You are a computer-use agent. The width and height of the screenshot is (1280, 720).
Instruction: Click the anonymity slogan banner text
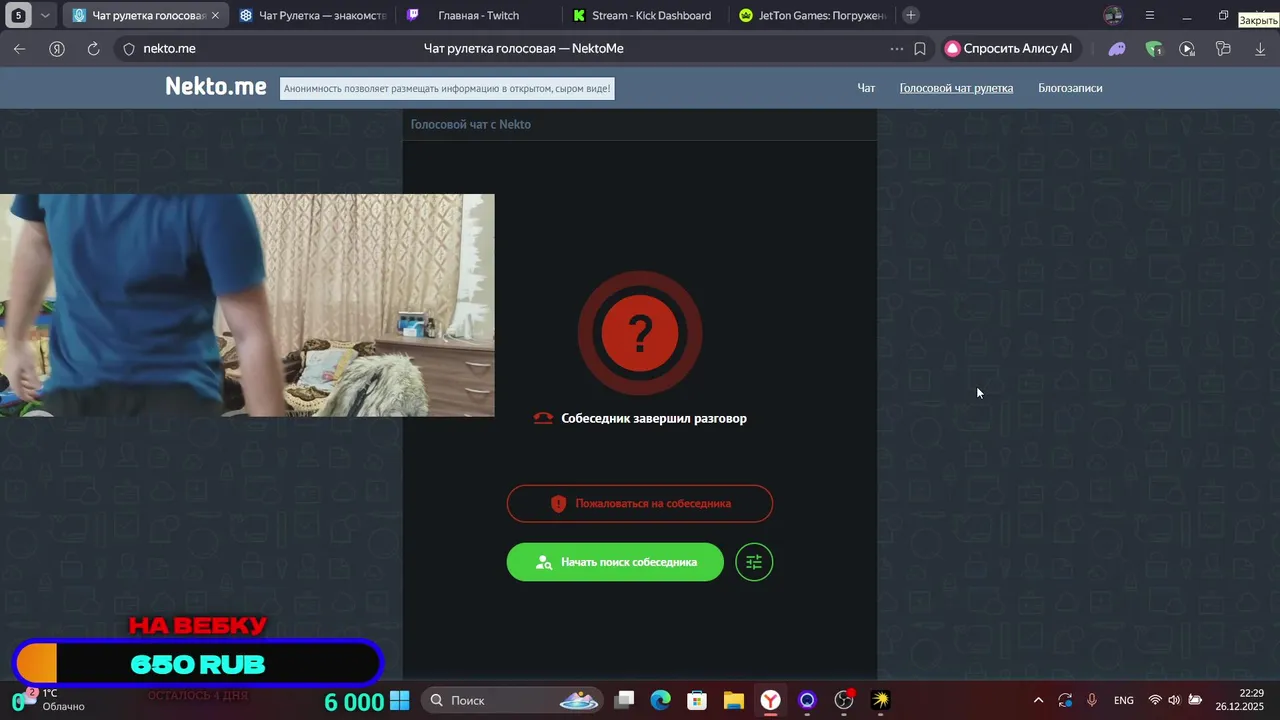[x=446, y=88]
